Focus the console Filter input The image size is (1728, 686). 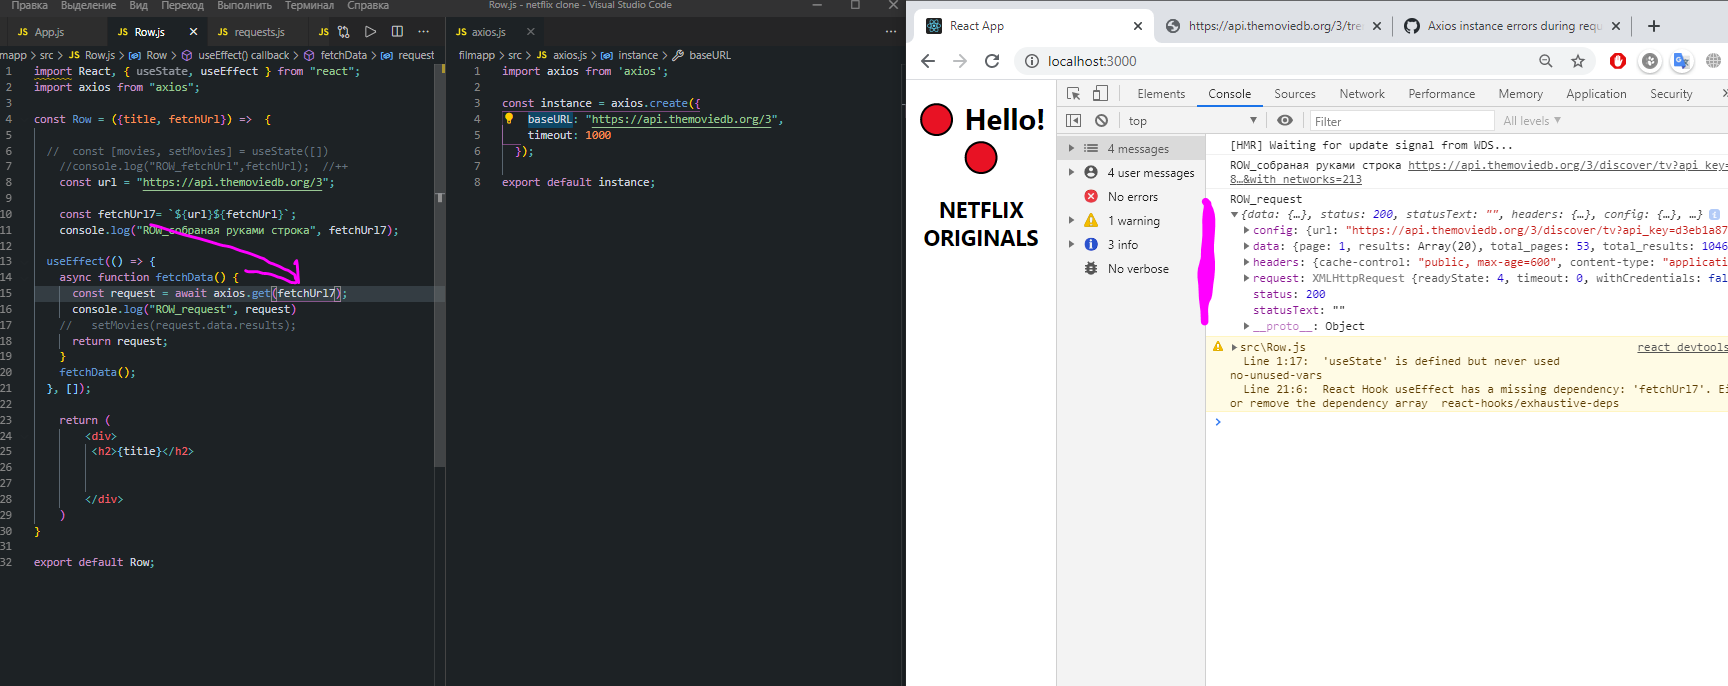tap(1401, 121)
